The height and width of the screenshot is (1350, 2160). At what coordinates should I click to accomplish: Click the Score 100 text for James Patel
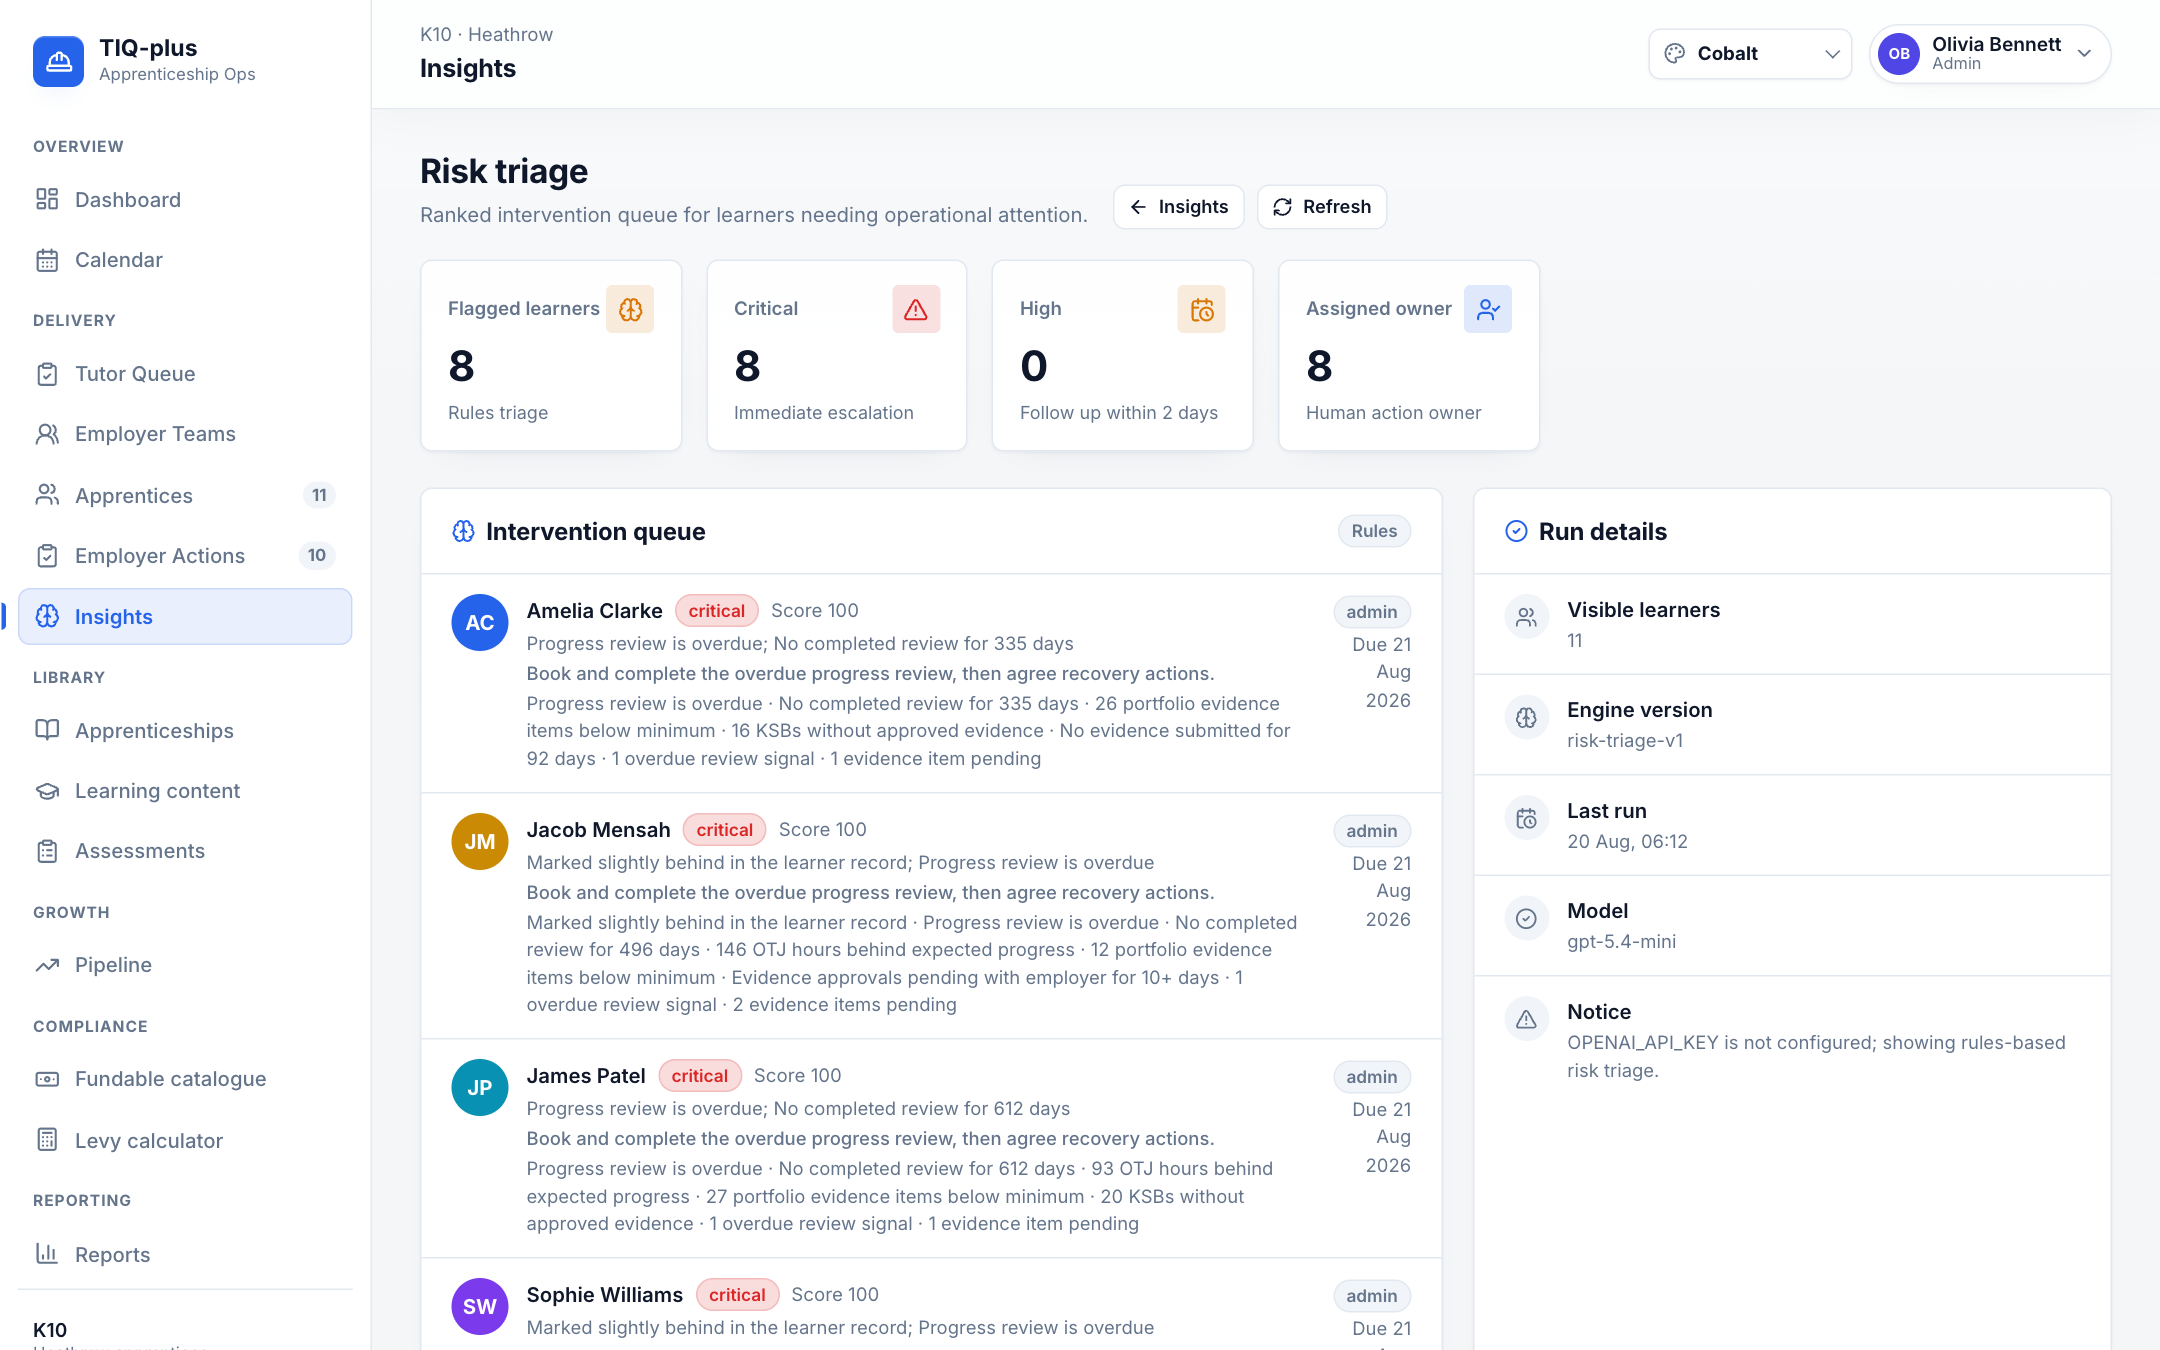[x=797, y=1075]
